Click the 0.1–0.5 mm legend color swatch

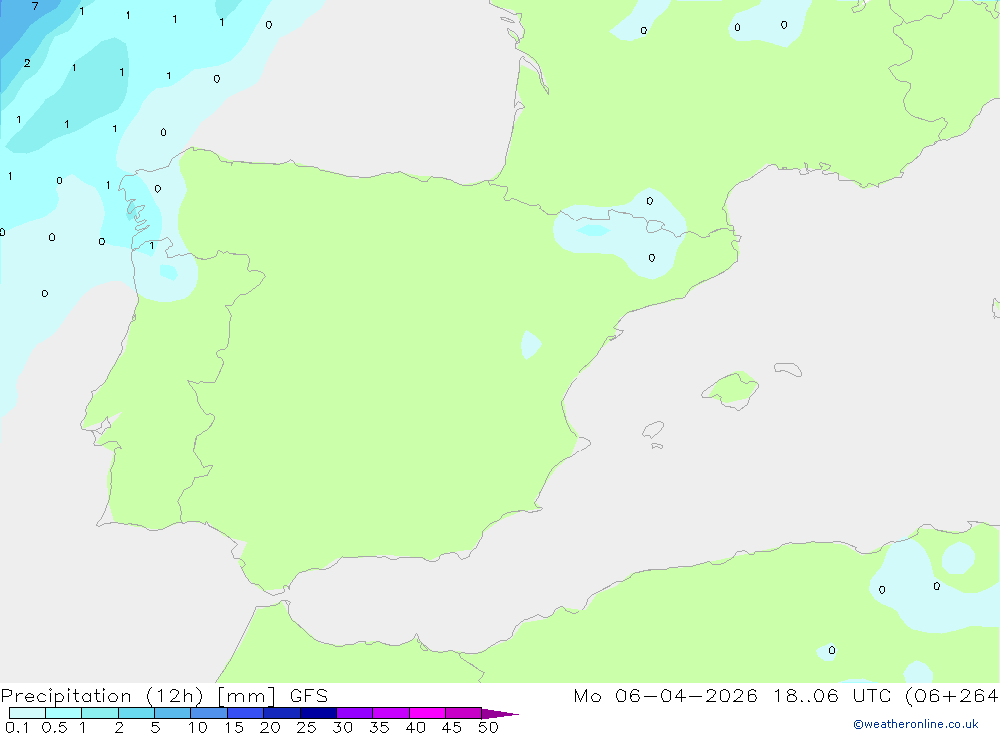(x=27, y=713)
